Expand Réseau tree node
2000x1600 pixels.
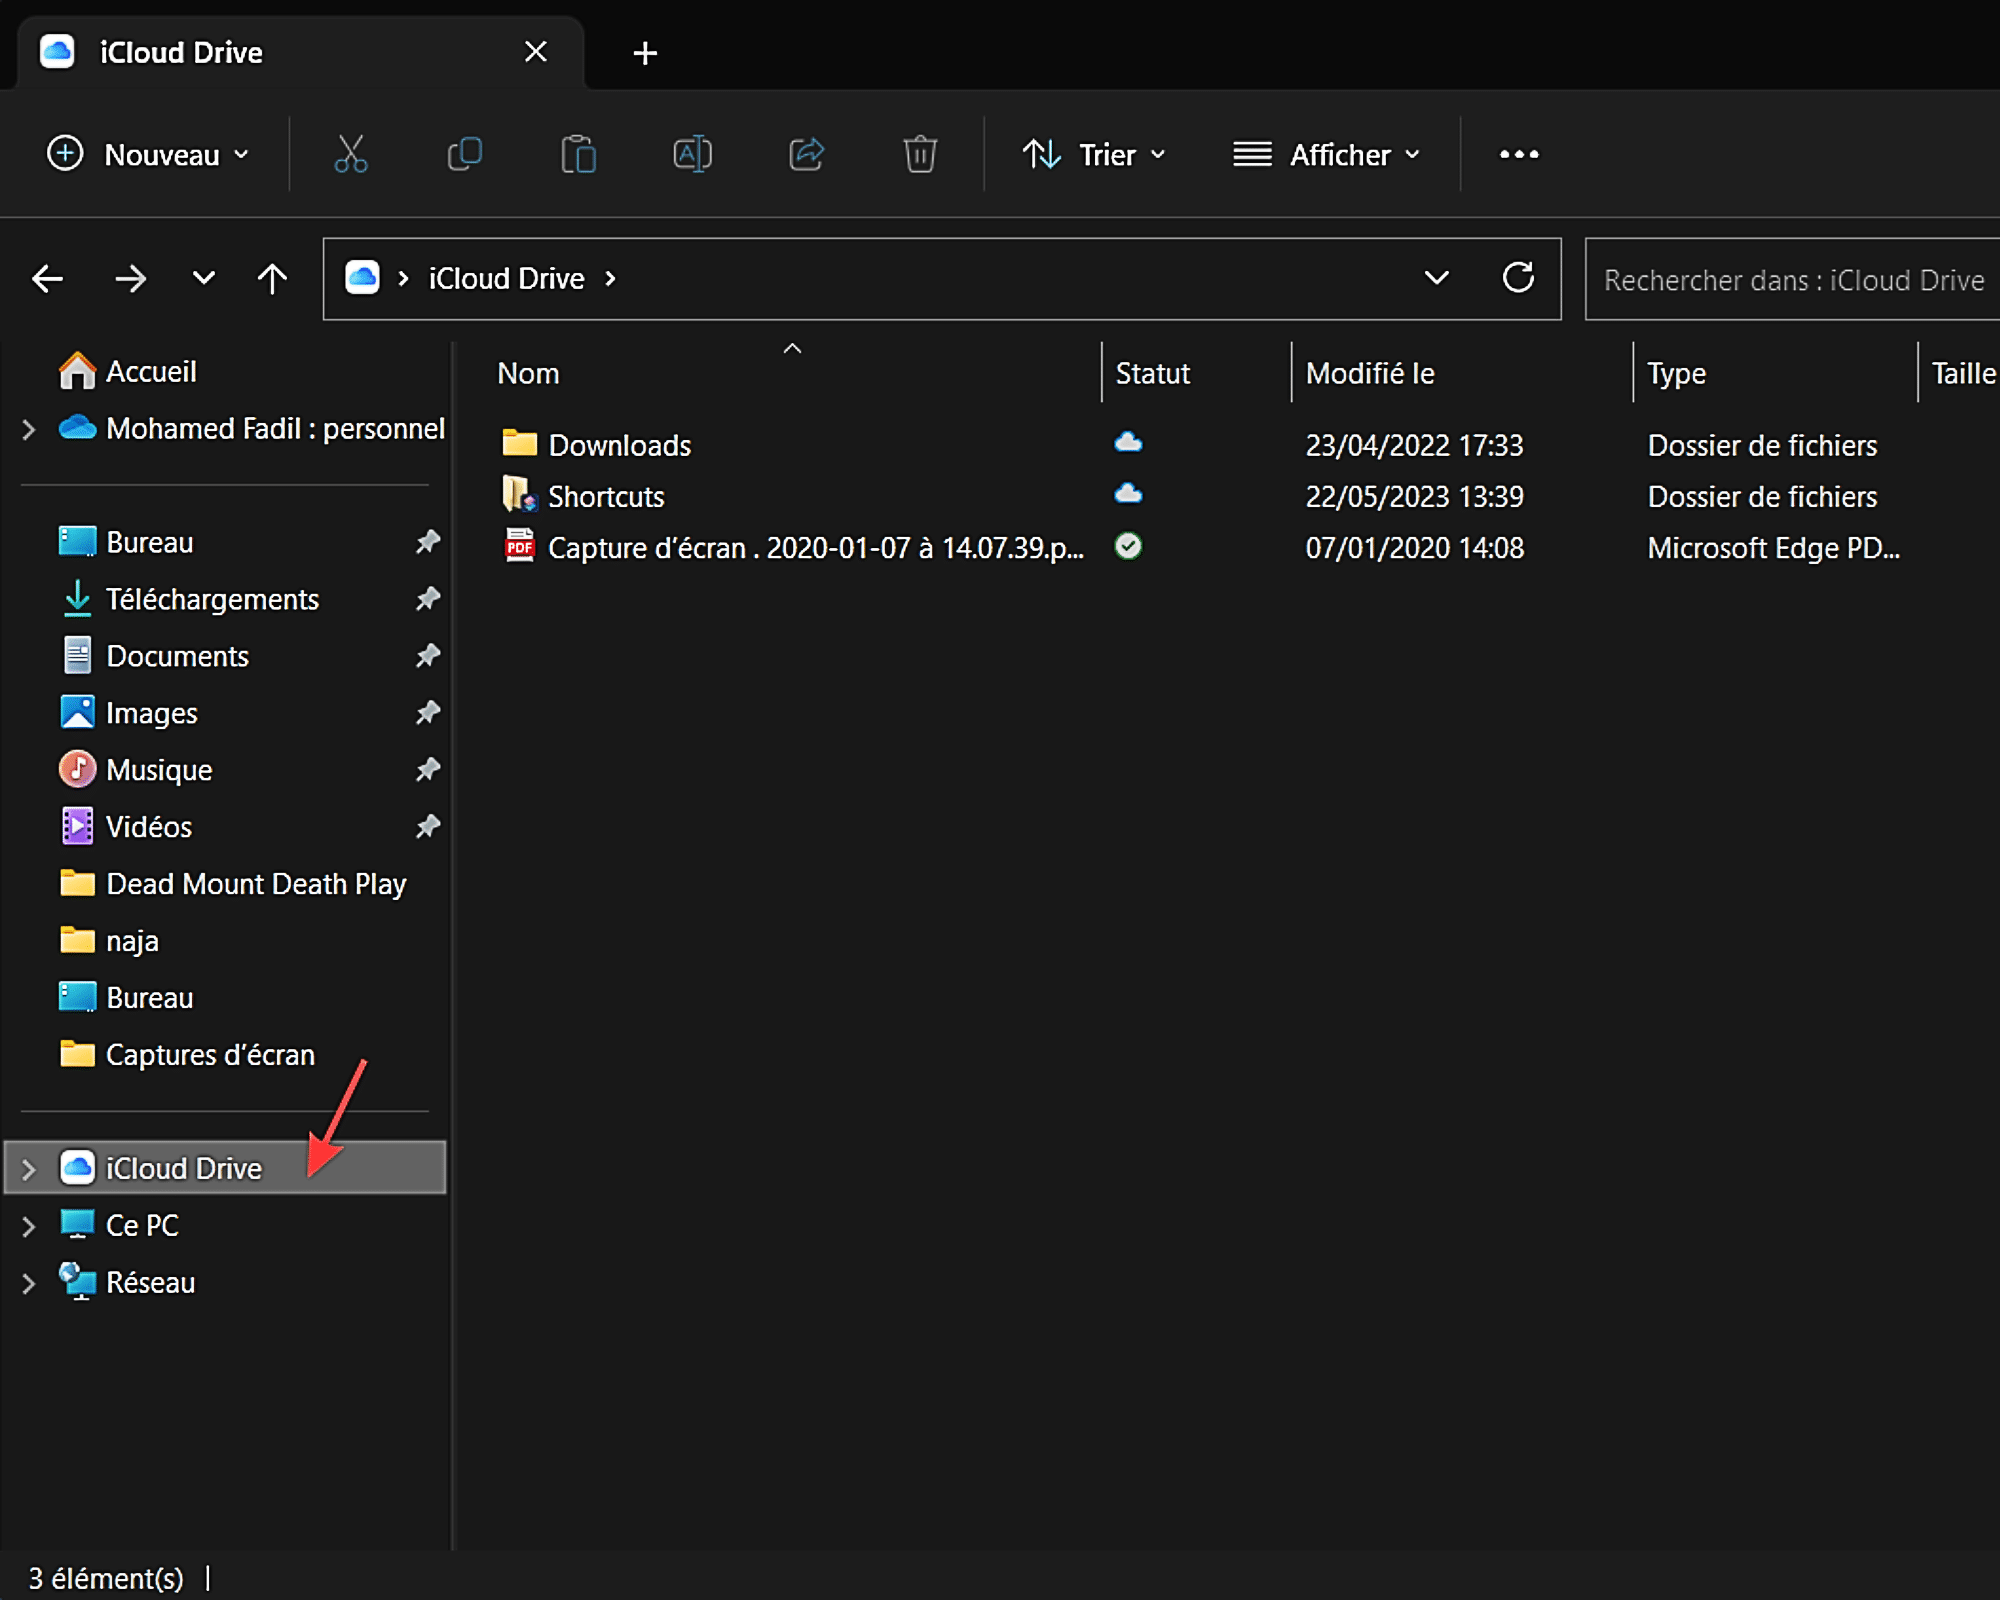tap(28, 1283)
